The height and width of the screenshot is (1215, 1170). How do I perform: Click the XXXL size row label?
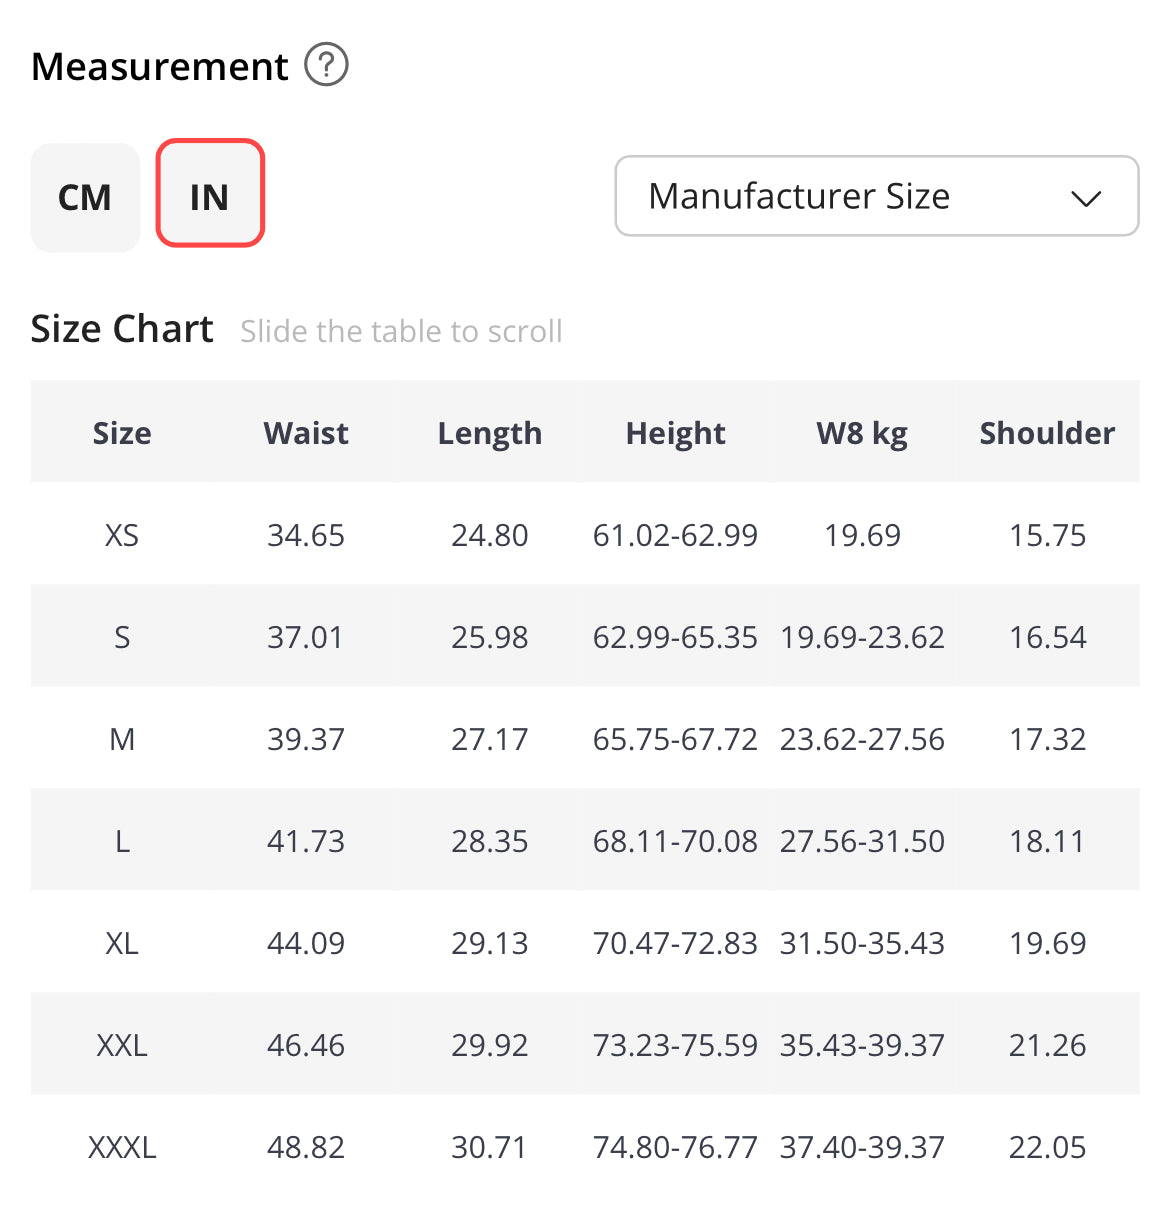122,1148
